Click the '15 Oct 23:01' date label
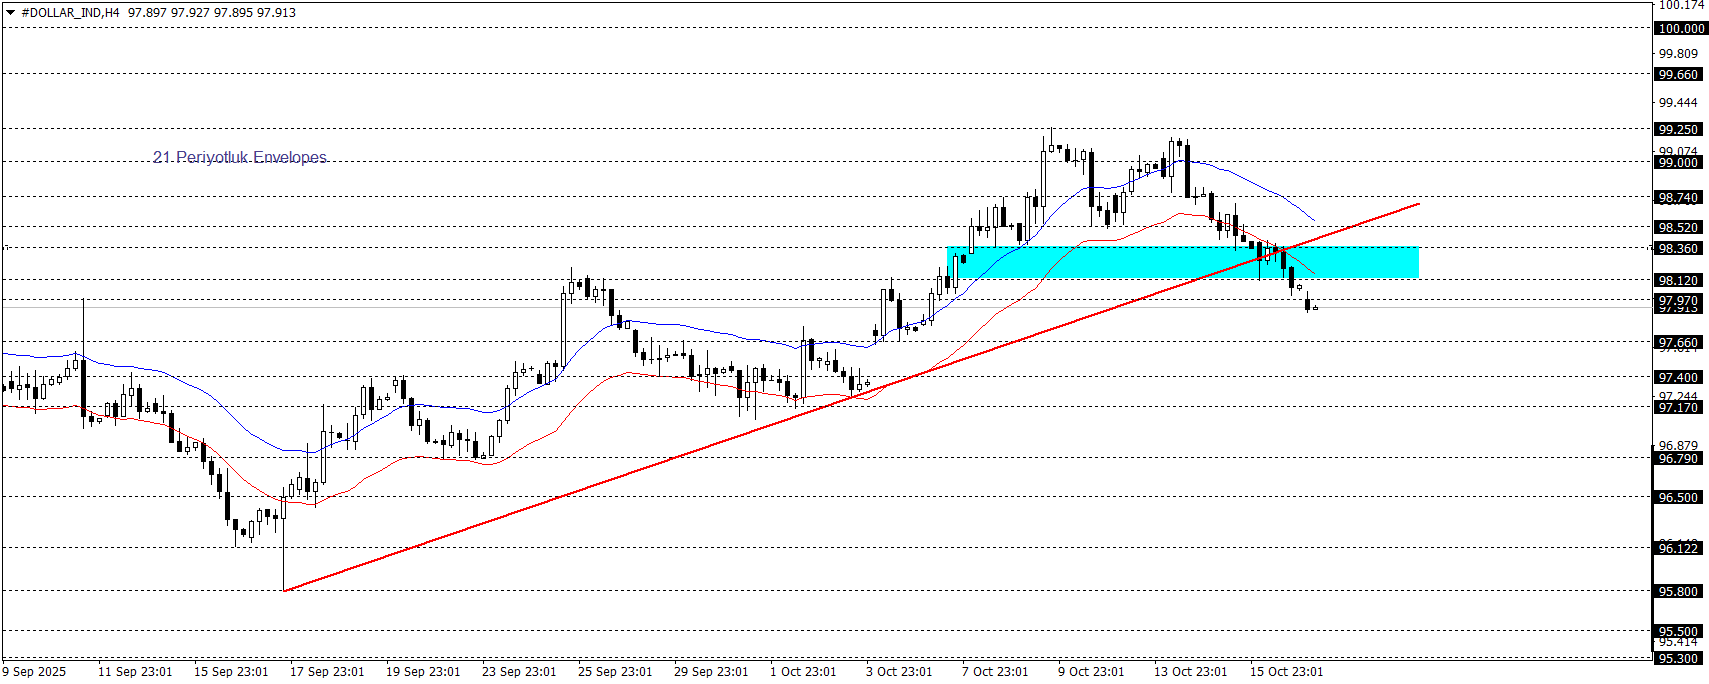Screen dimensions: 1709x684 [x=1286, y=671]
